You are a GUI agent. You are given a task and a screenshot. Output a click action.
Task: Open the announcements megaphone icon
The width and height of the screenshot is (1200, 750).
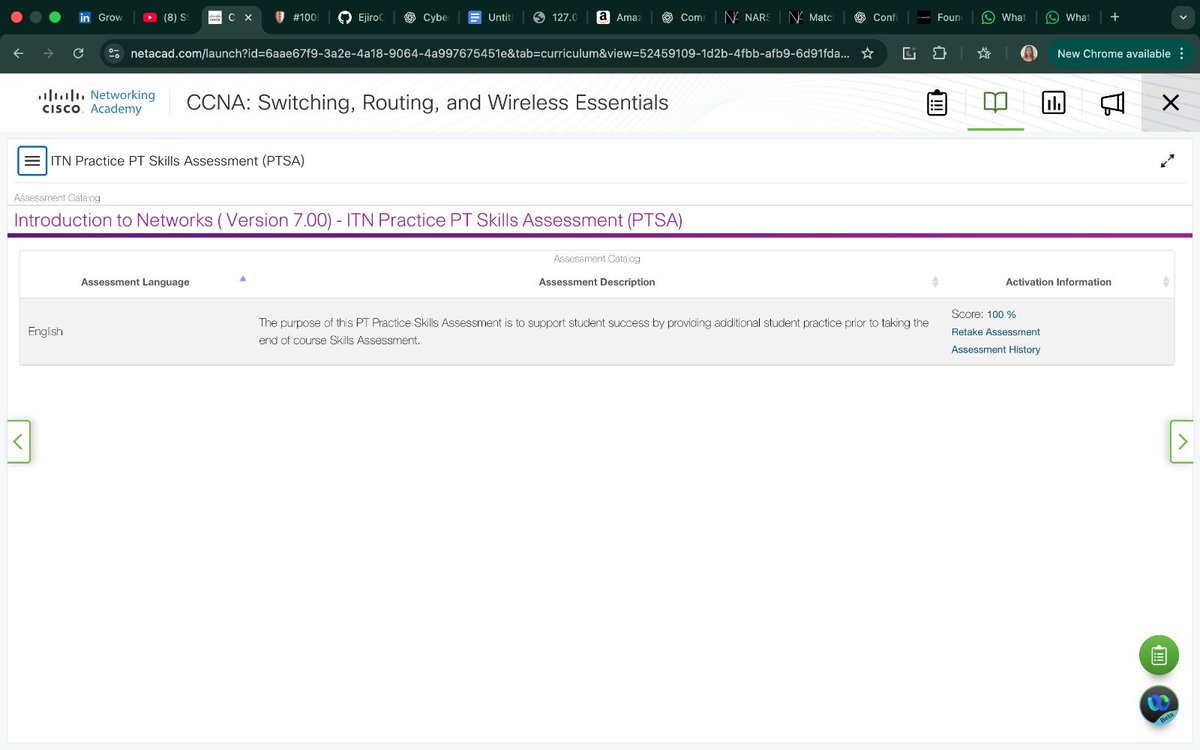click(x=1112, y=103)
